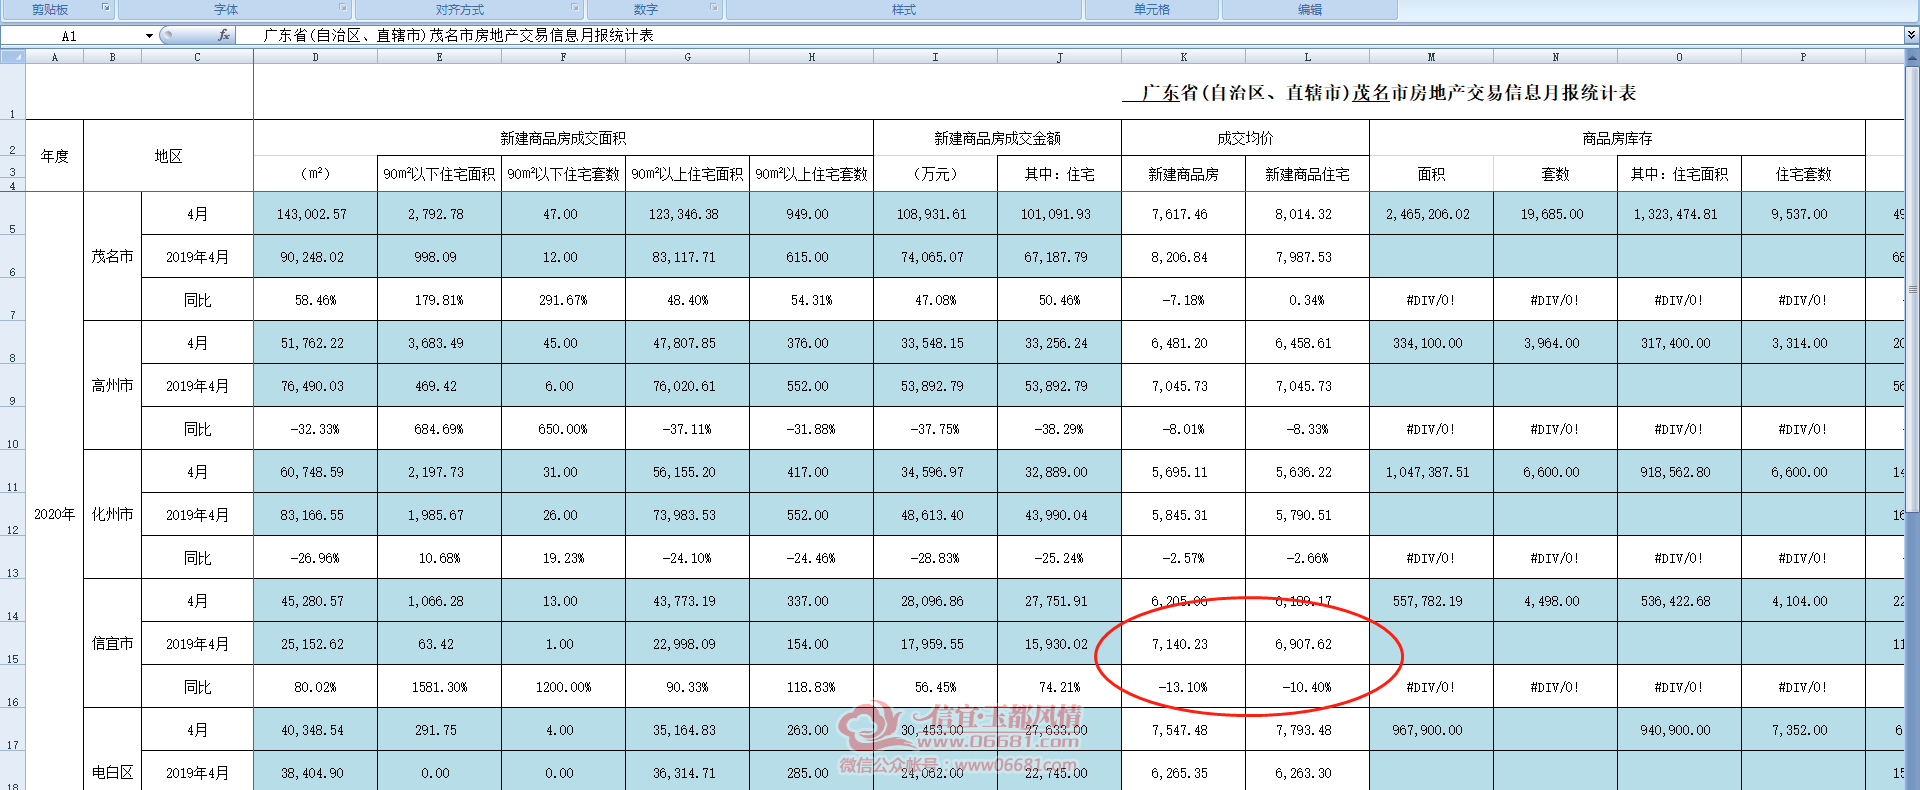Open the 字体 group dialog launcher
The height and width of the screenshot is (790, 1920).
(343, 8)
